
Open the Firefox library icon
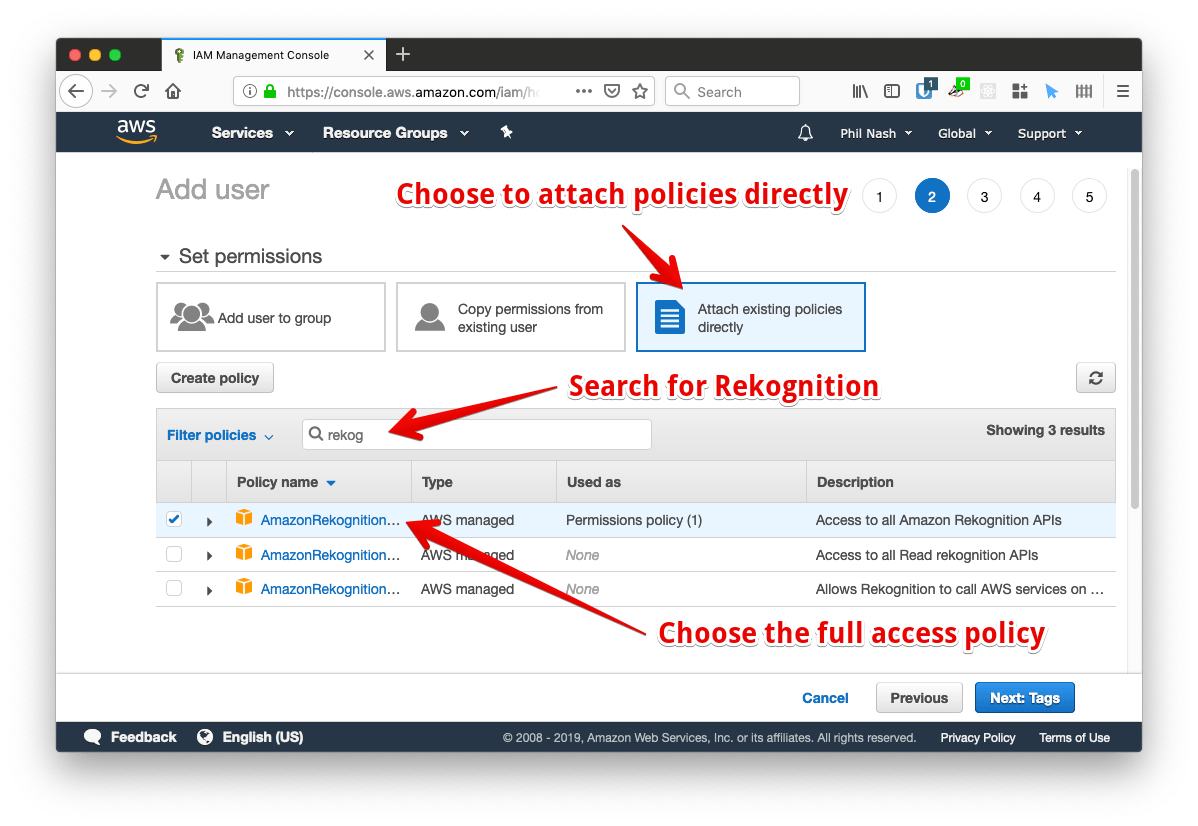click(860, 91)
